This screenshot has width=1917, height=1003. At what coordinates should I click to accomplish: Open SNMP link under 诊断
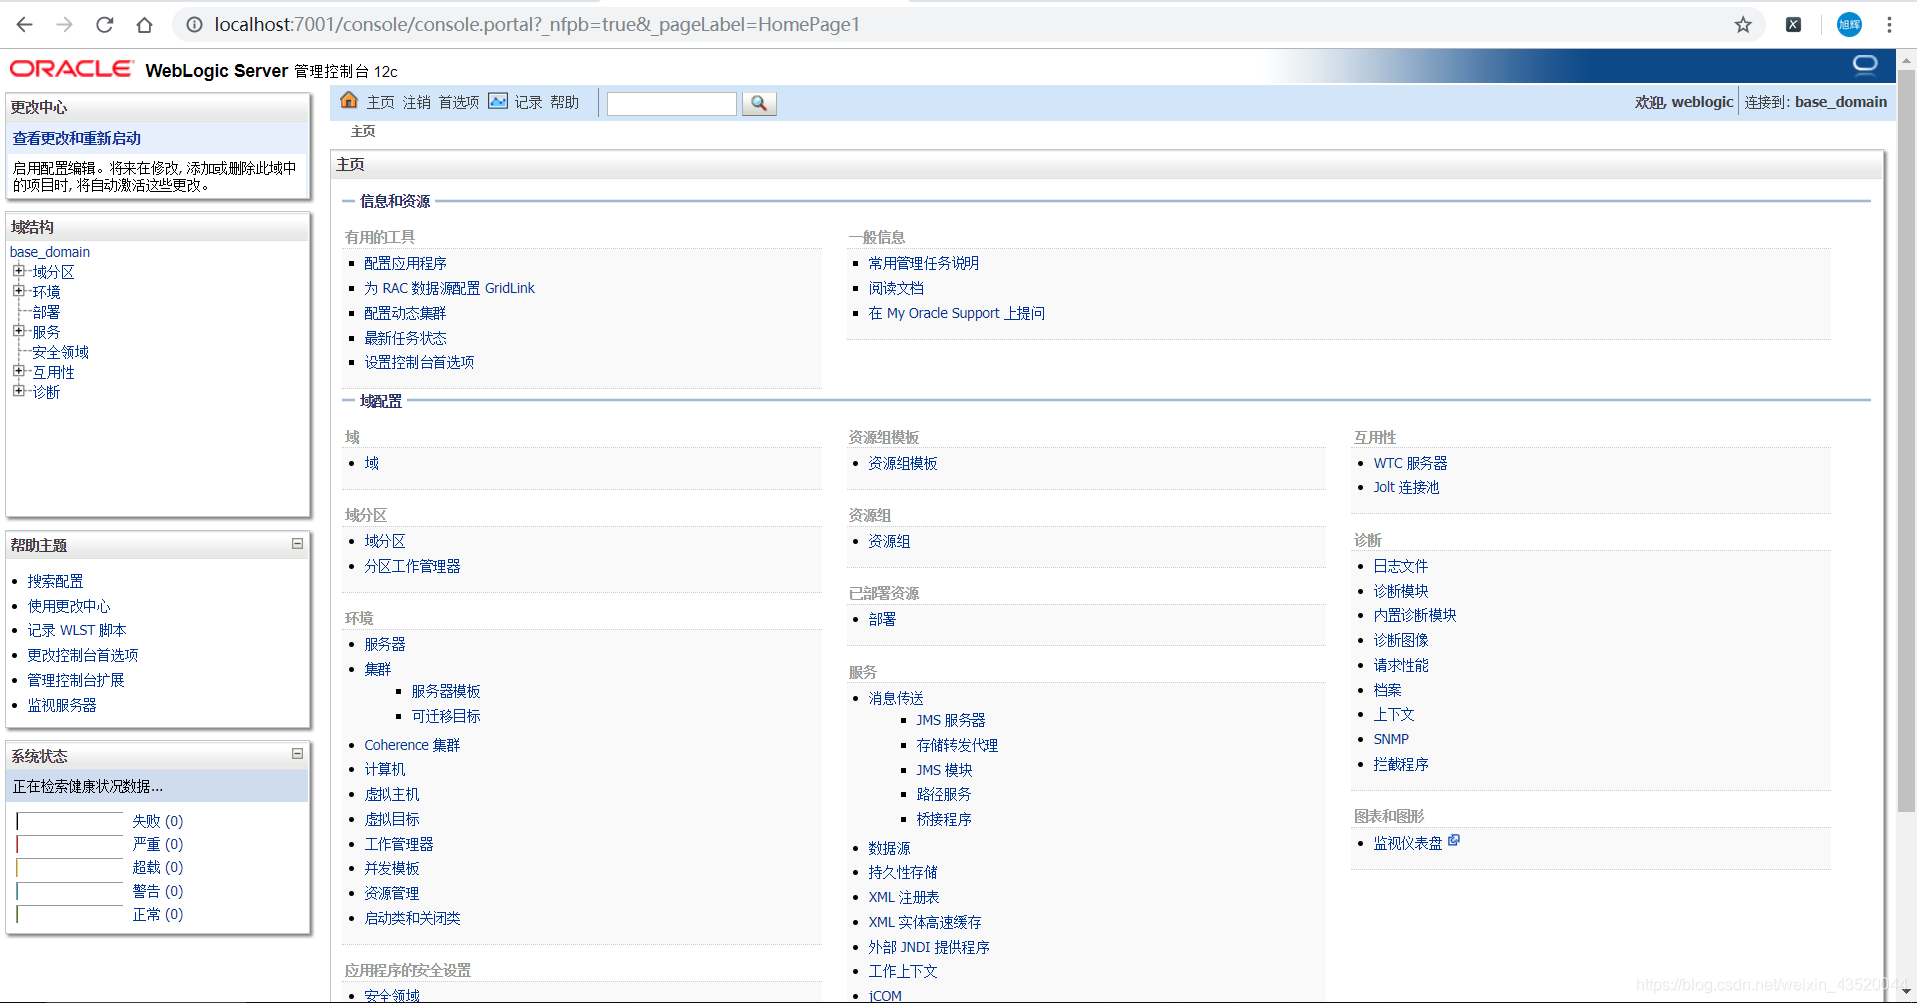click(x=1391, y=739)
